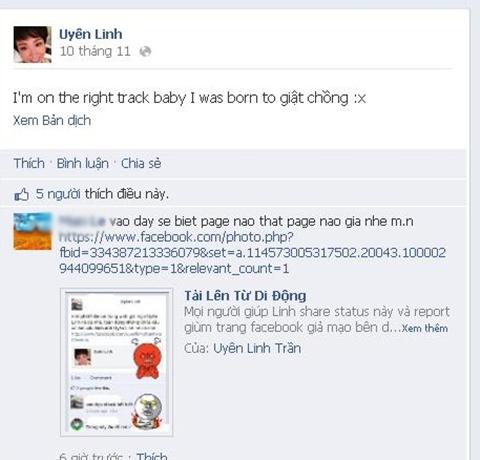Click Xem Bản dịch to translate post
Image resolution: width=480 pixels, height=460 pixels.
52,120
